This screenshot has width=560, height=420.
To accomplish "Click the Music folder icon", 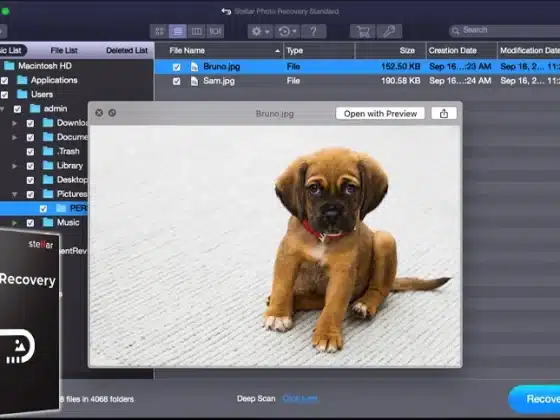I will pos(48,223).
